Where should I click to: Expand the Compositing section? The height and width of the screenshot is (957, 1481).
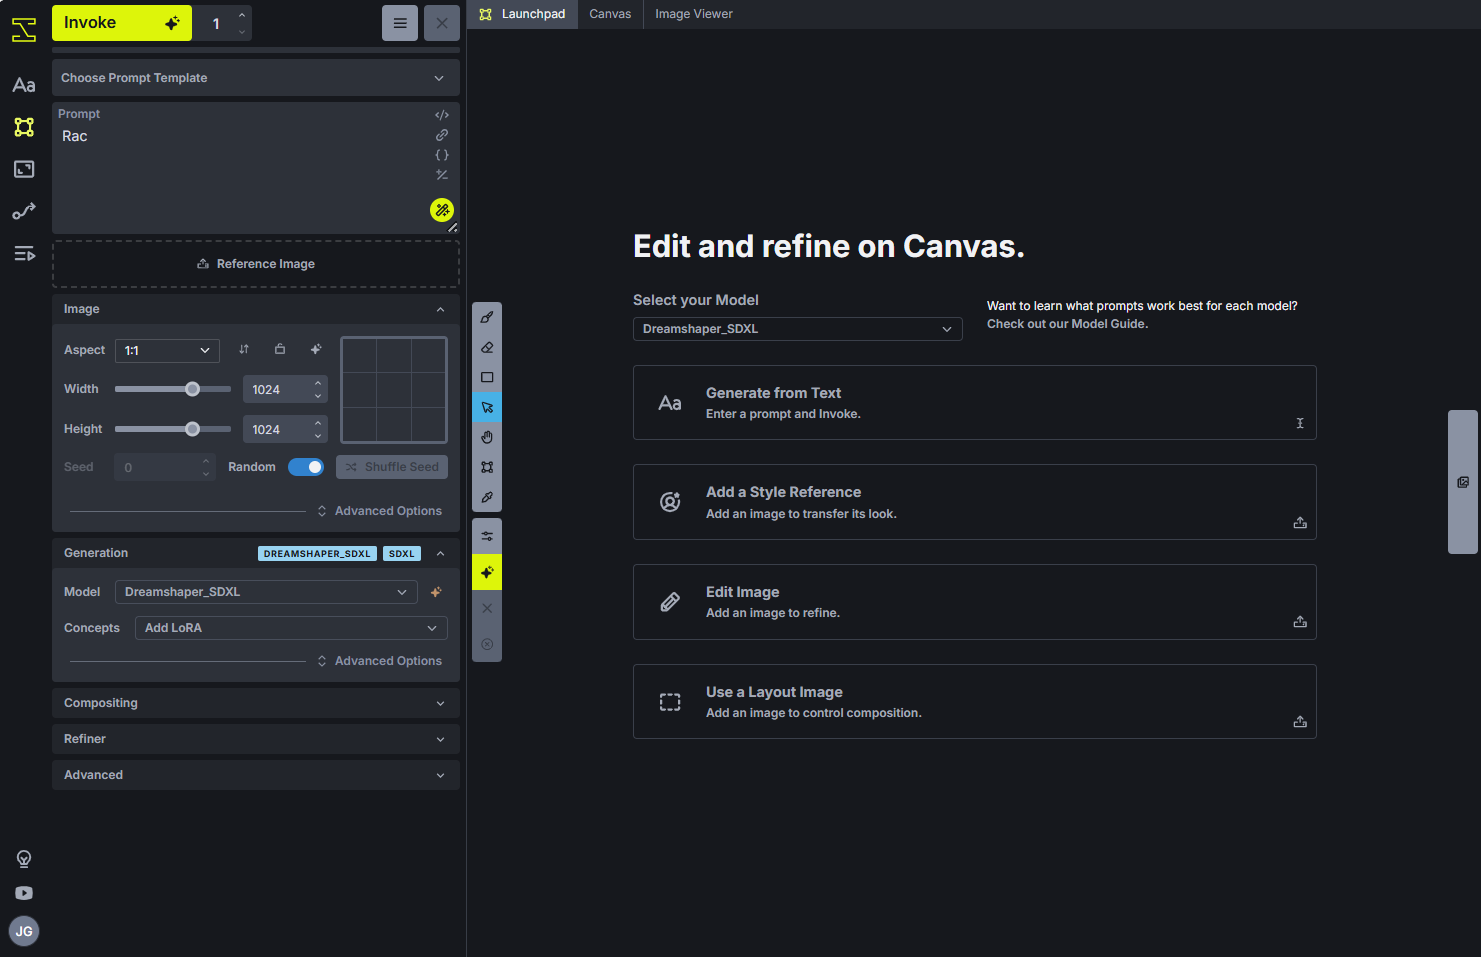256,703
